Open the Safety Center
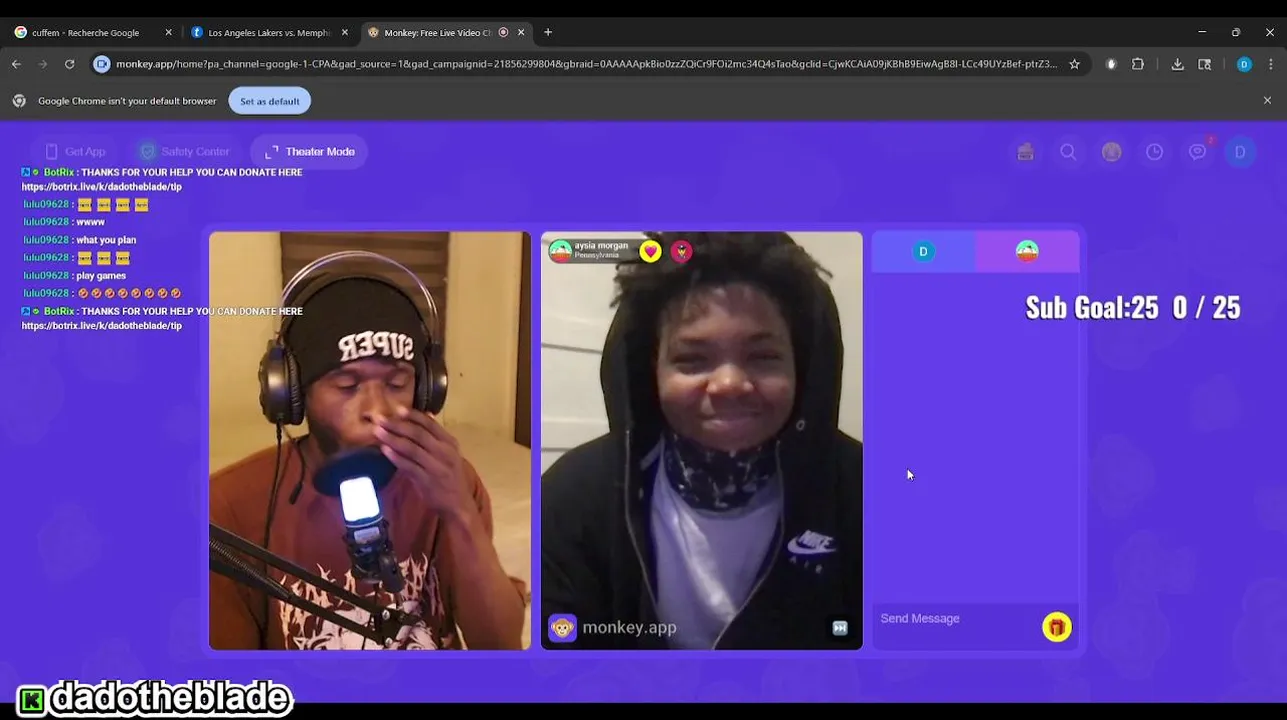The image size is (1287, 720). 185,152
